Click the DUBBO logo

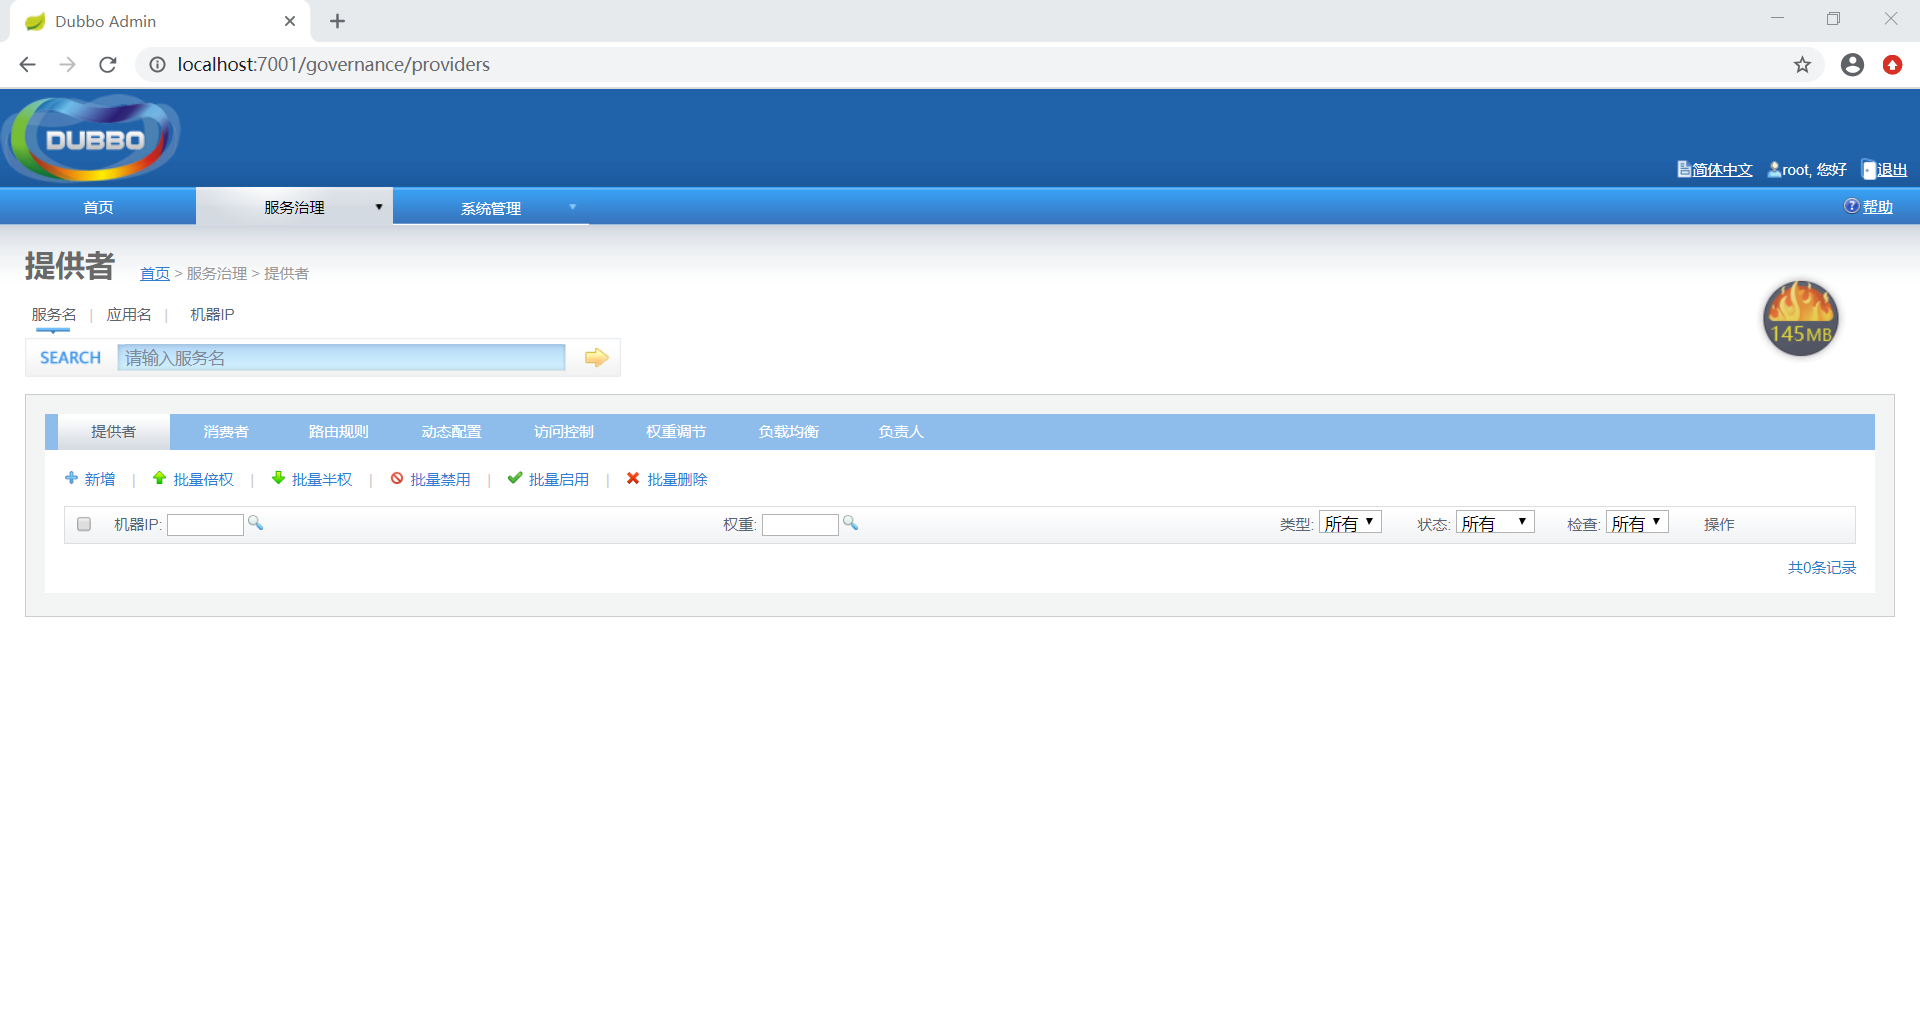(93, 139)
